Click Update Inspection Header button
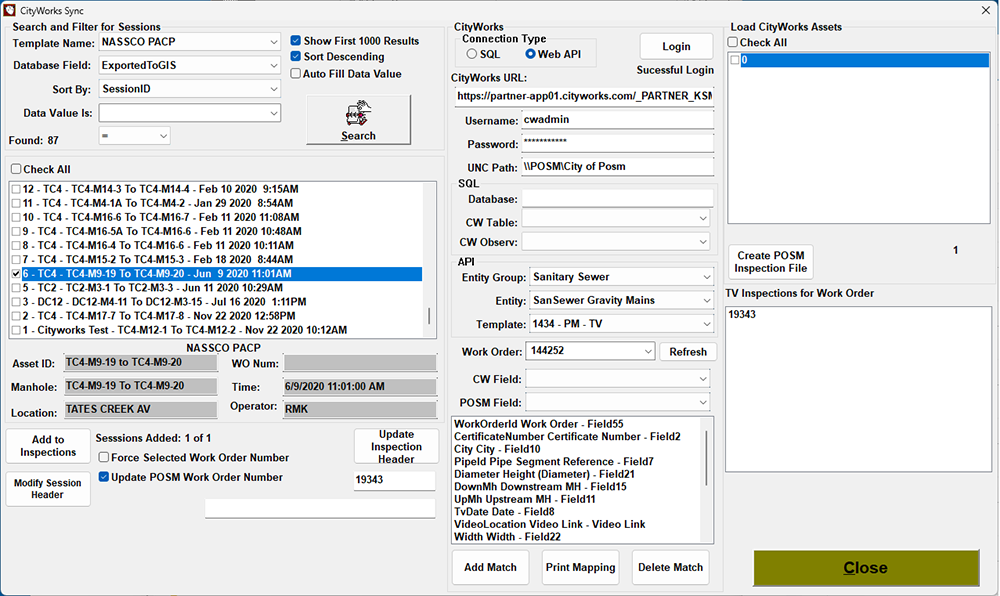 [x=396, y=446]
